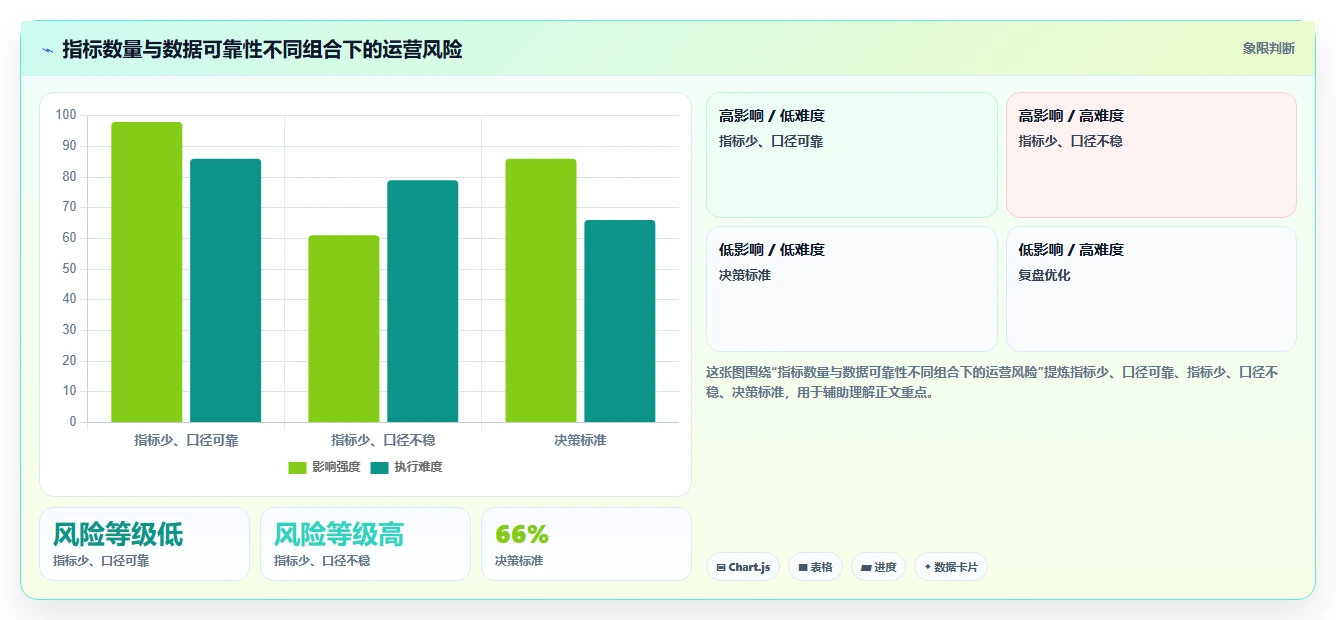
Task: Select the 高影响 / 高难度 quadrant heading
Action: (1071, 116)
